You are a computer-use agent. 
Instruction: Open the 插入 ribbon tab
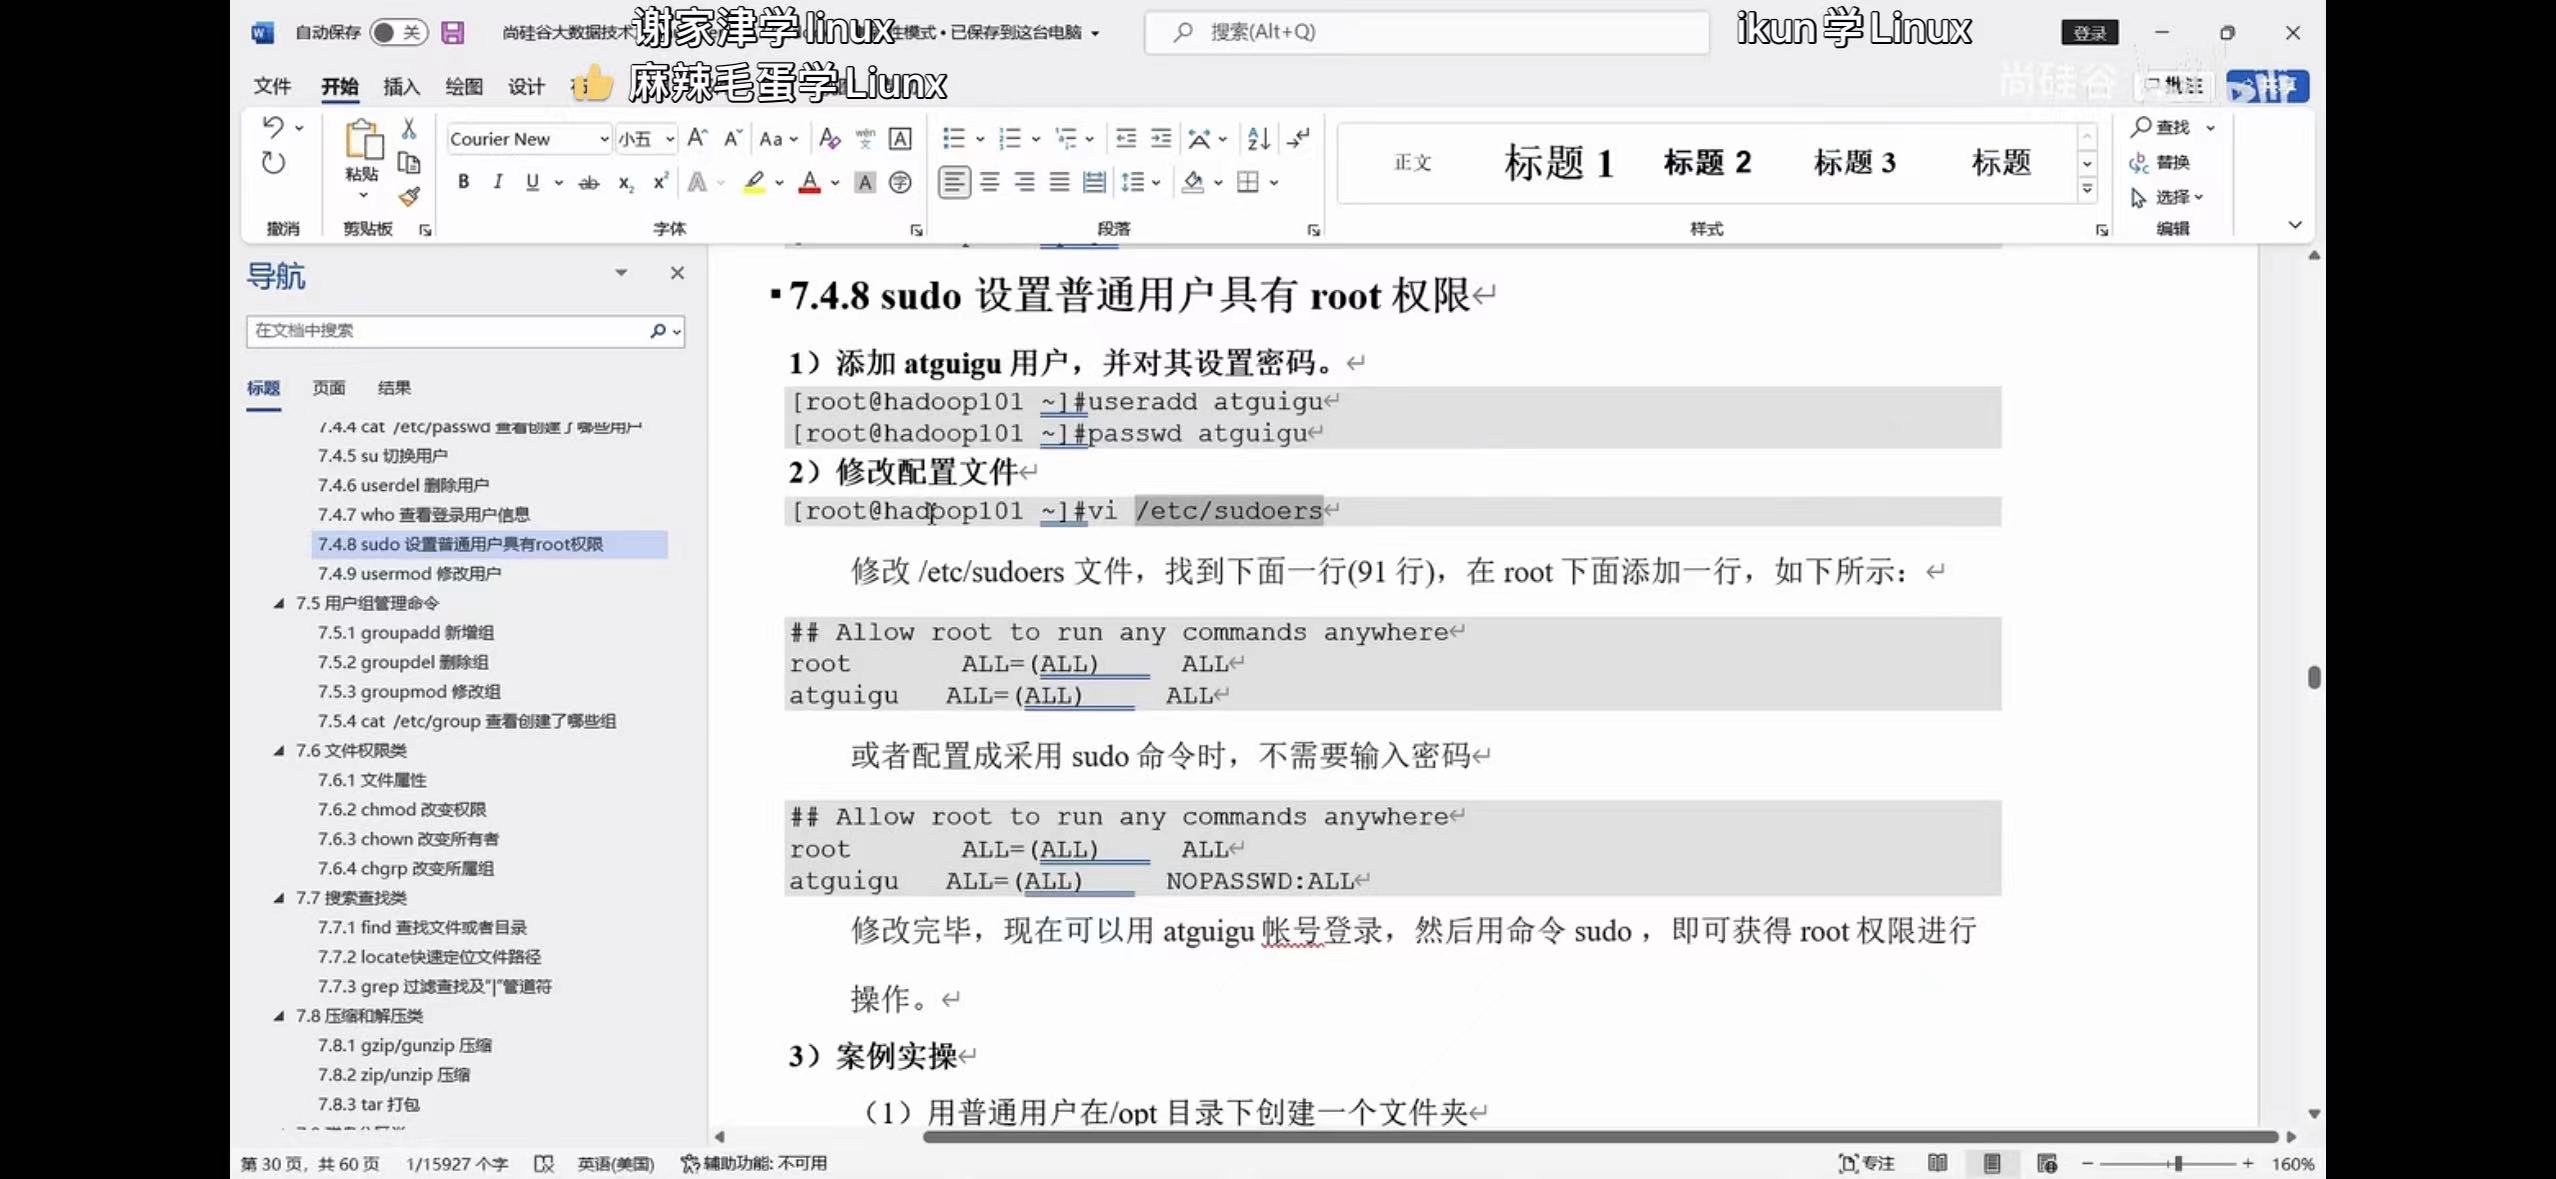[x=401, y=86]
